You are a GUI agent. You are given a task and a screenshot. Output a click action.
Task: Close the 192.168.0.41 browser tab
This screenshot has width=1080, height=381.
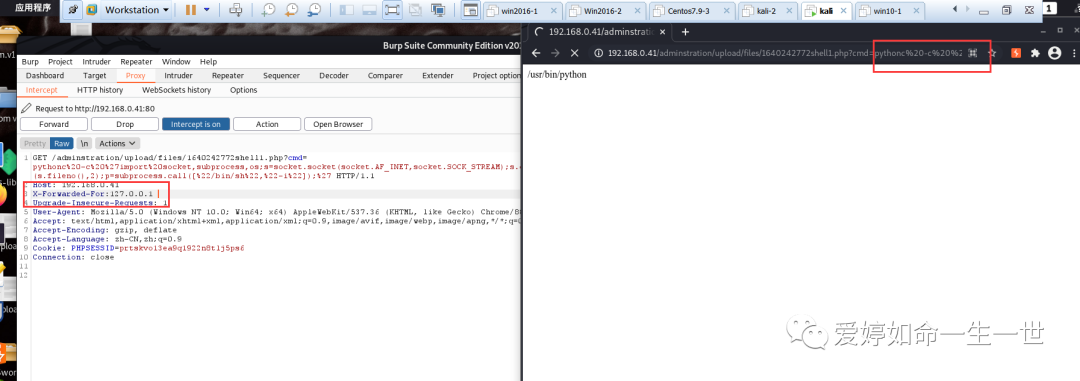[x=663, y=32]
